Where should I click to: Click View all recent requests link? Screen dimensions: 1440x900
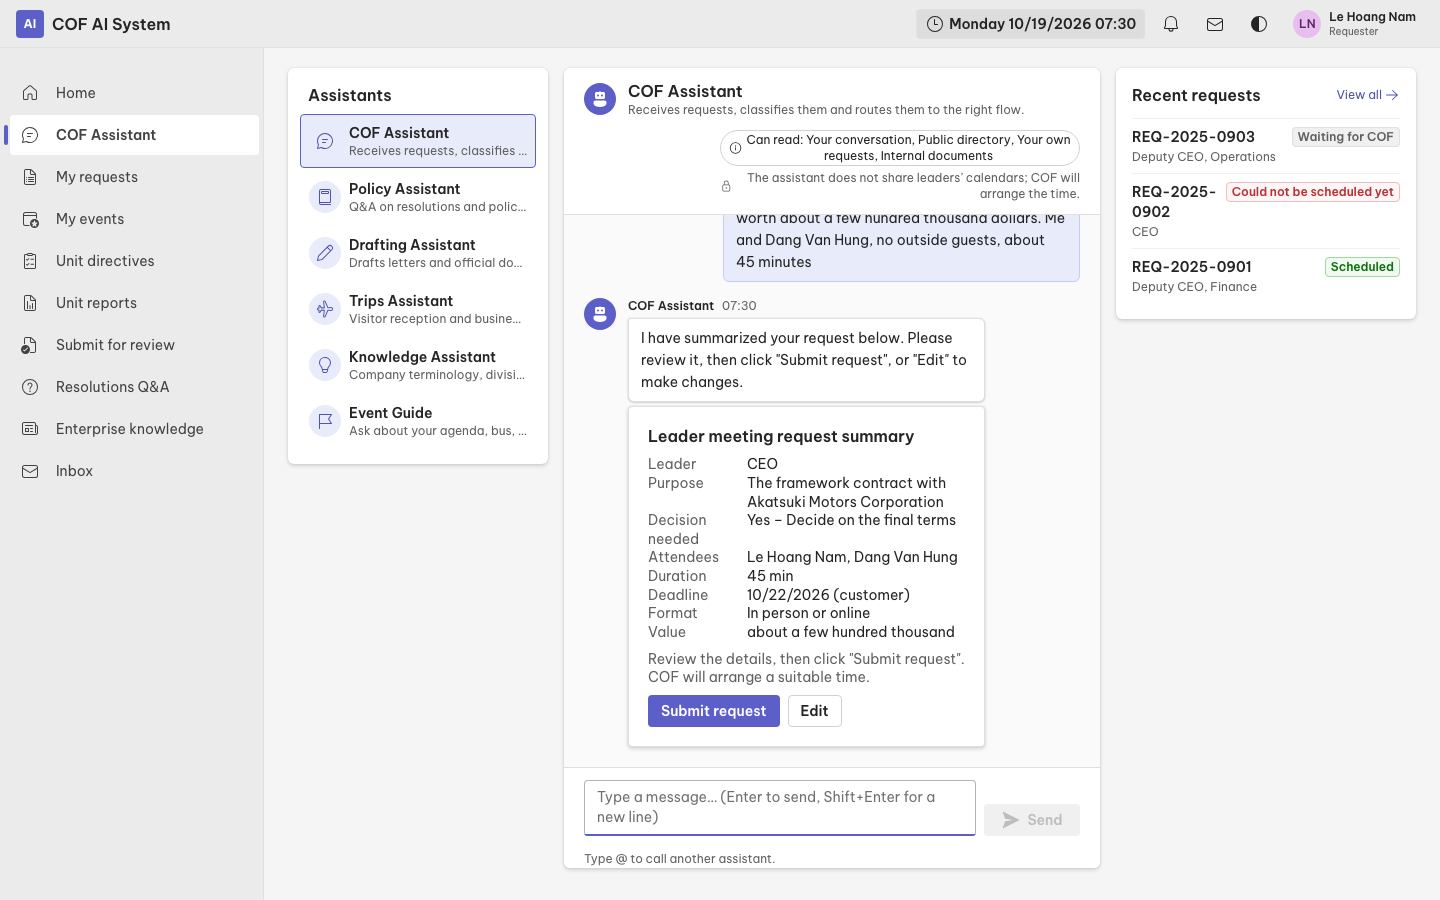(1367, 95)
